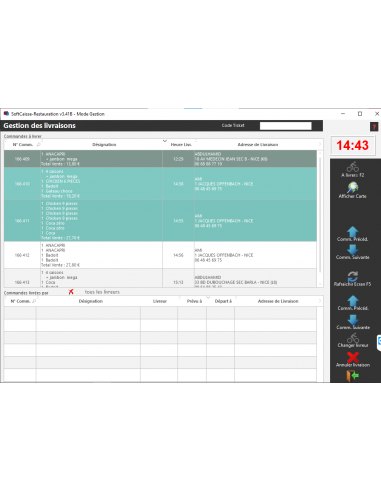The height and width of the screenshot is (492, 381).
Task: Open the red question mark help icon
Action: 374,127
